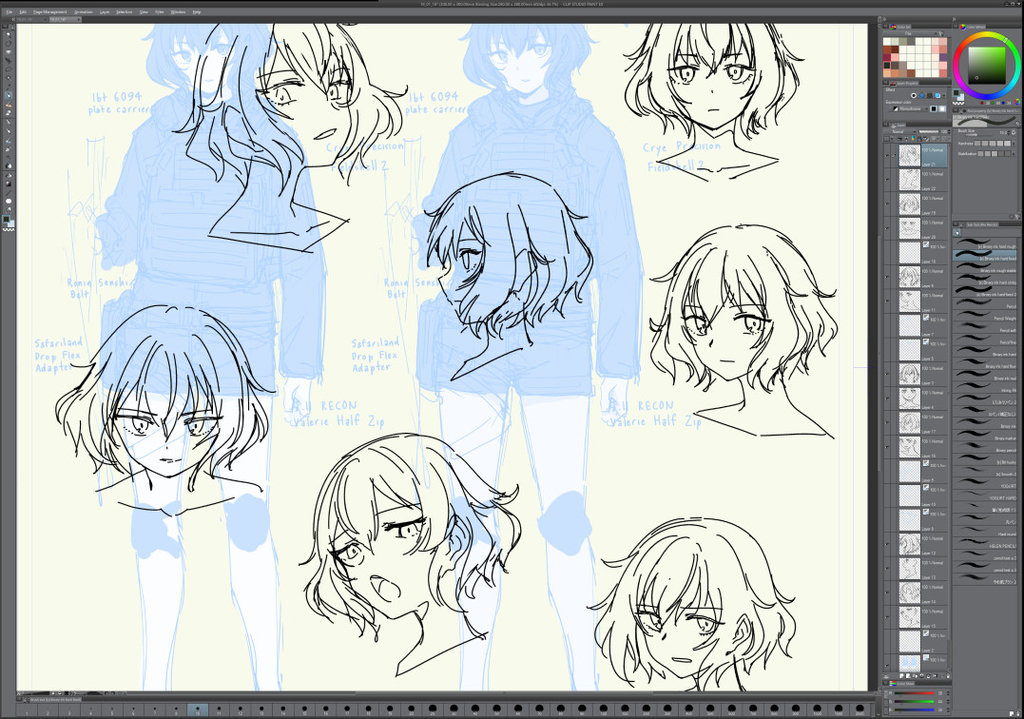
Task: Click the Lock layer icon
Action: point(919,138)
